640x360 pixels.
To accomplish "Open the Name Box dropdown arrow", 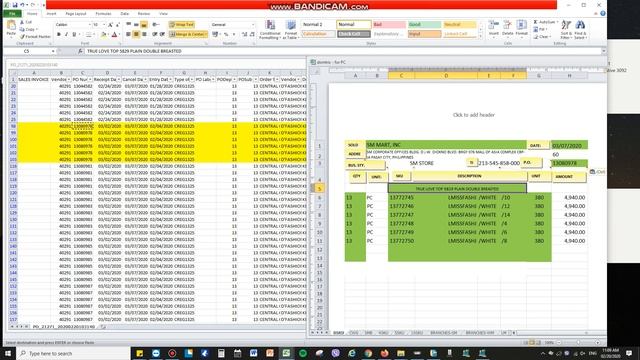I will (x=53, y=51).
